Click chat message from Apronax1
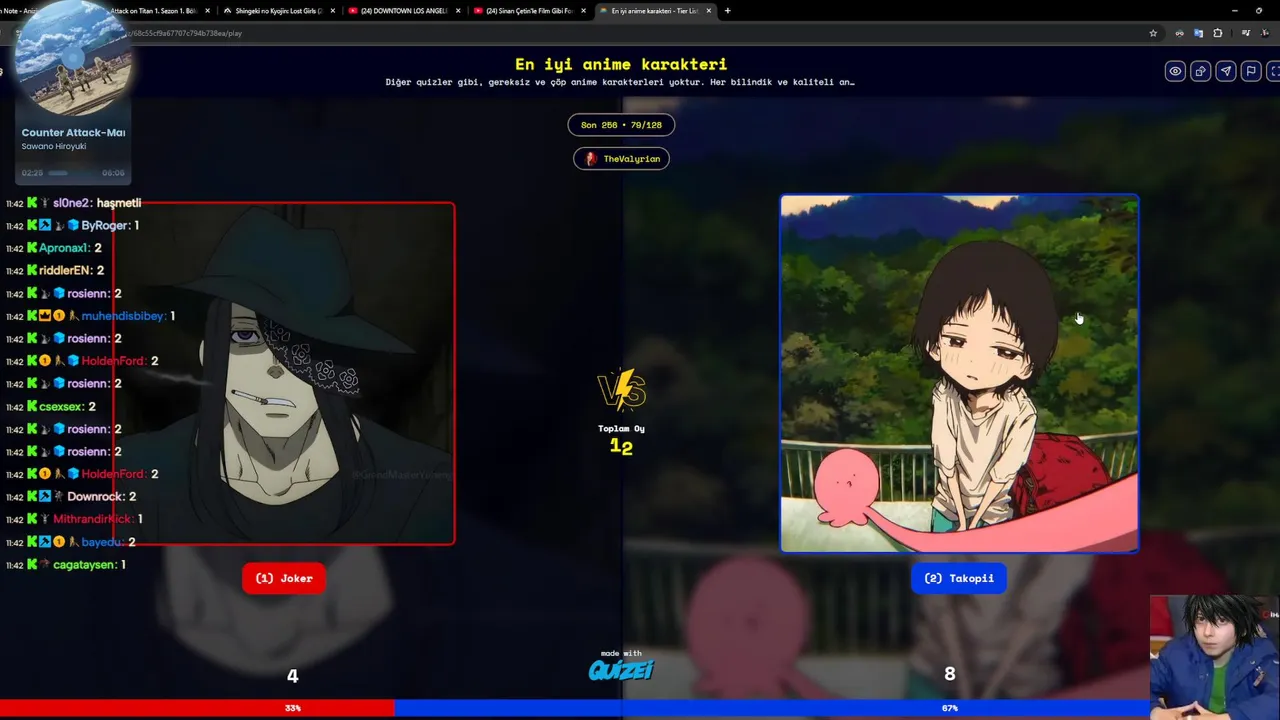Screen dimensions: 1280x720 [x=54, y=248]
